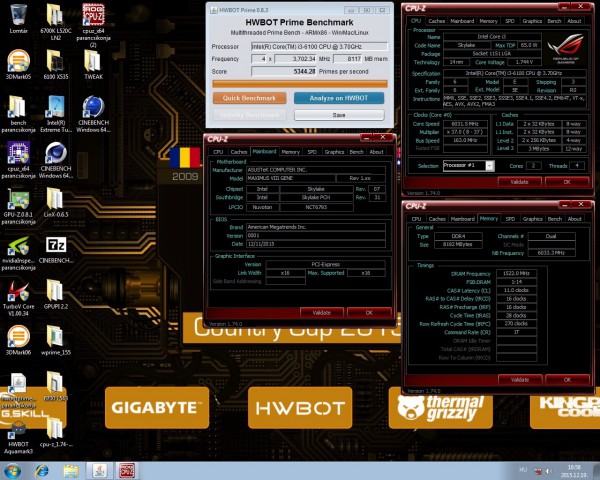
Task: Open the CPU tab in the Mainboard CPU-Z window
Action: [x=218, y=152]
